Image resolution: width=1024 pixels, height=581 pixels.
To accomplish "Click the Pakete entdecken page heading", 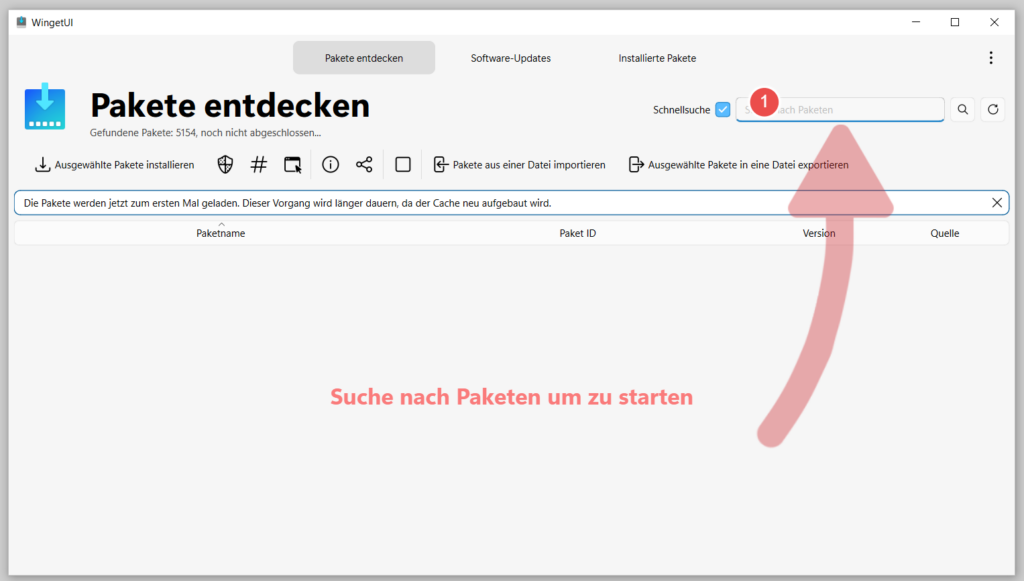I will [x=230, y=105].
